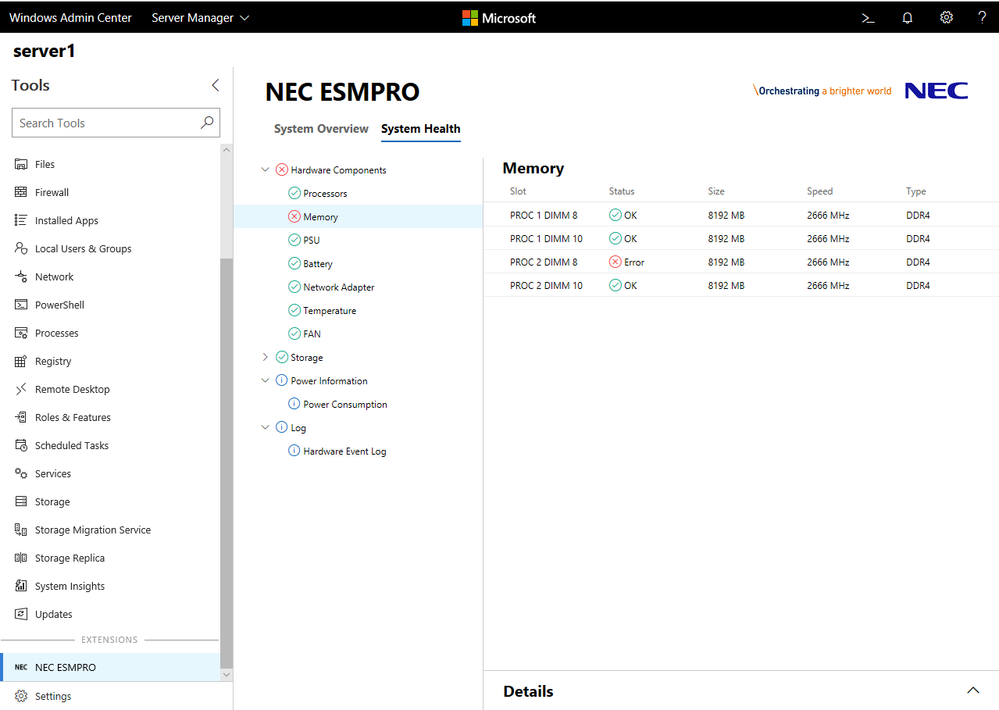Collapse the Power Information tree node
The image size is (999, 710).
(x=265, y=380)
